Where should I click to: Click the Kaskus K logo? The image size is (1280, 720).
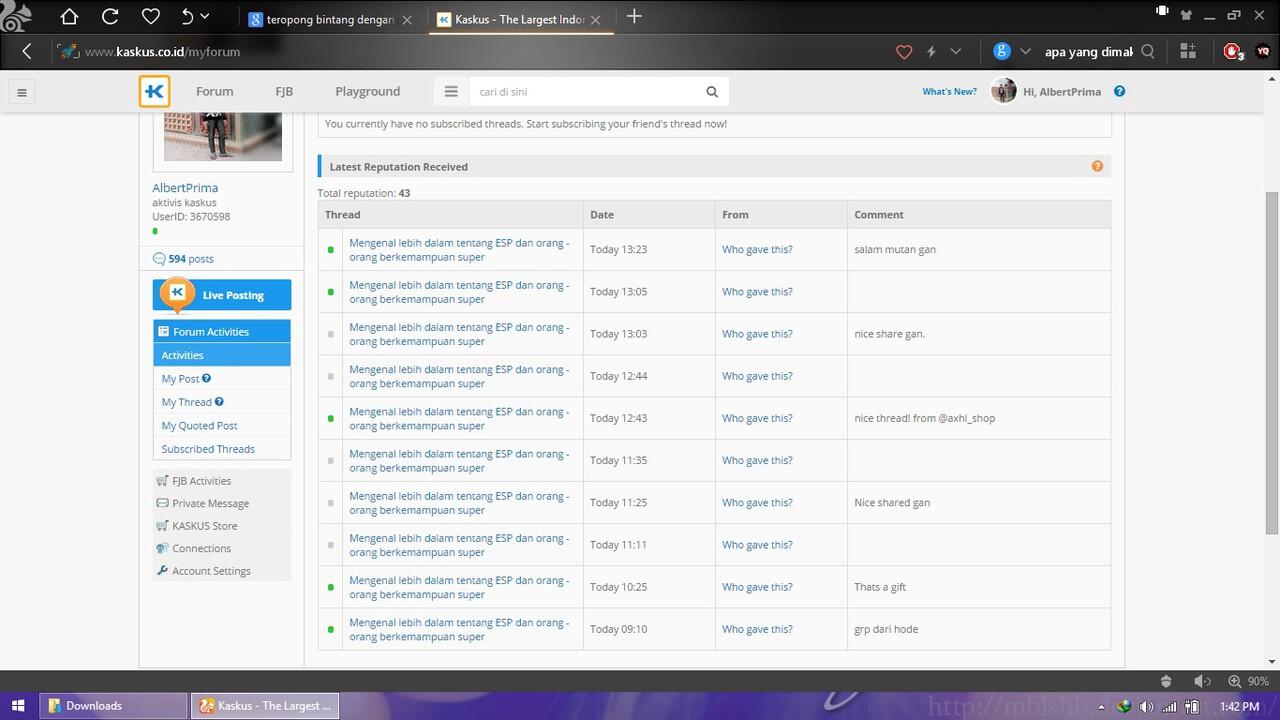point(155,91)
